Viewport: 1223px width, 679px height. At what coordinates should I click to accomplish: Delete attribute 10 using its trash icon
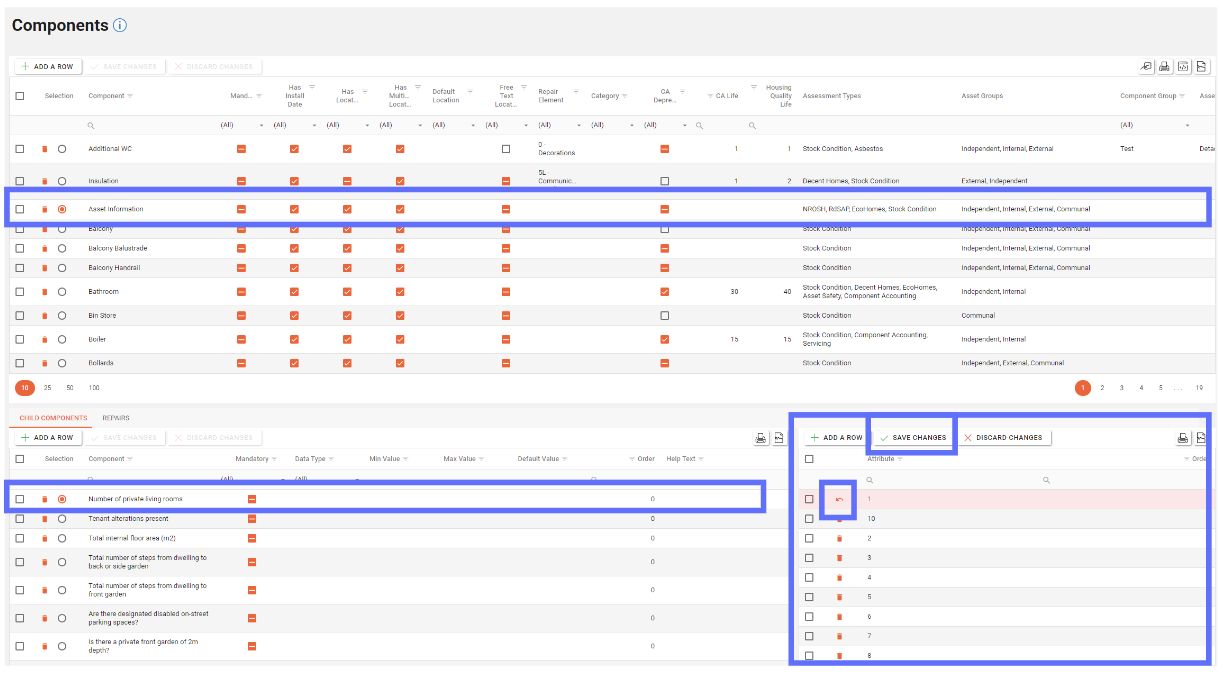(839, 519)
